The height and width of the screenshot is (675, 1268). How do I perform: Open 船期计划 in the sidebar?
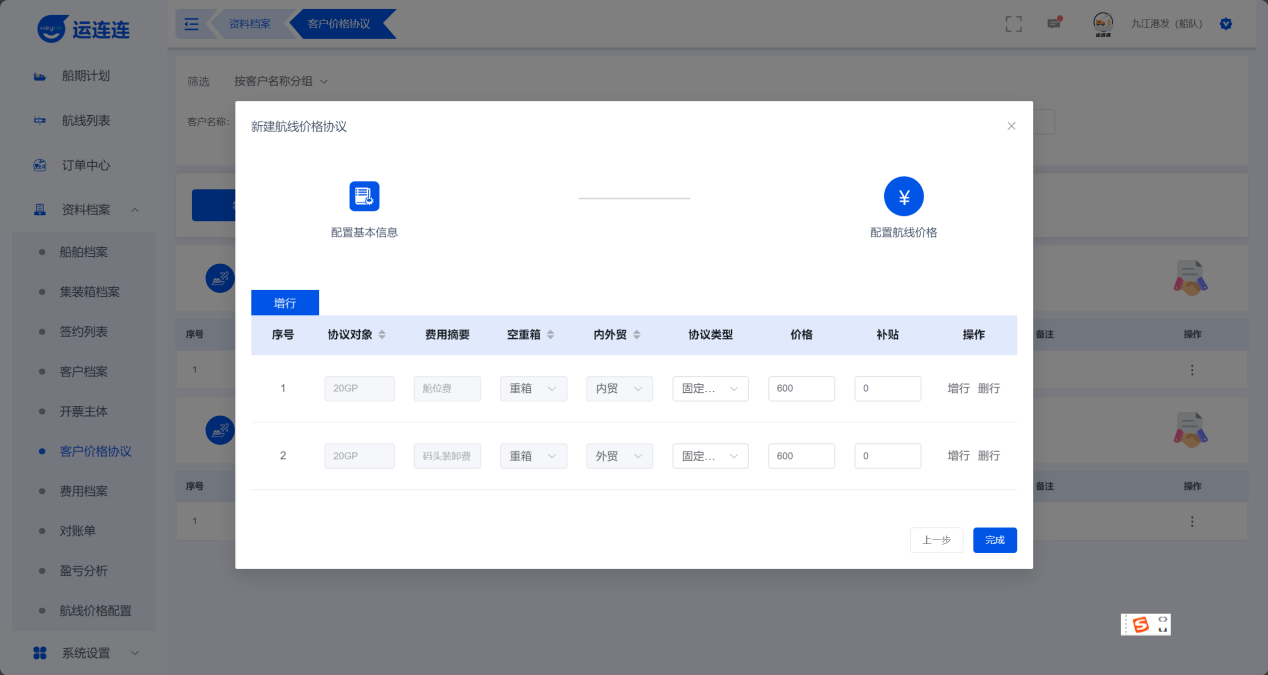(85, 76)
